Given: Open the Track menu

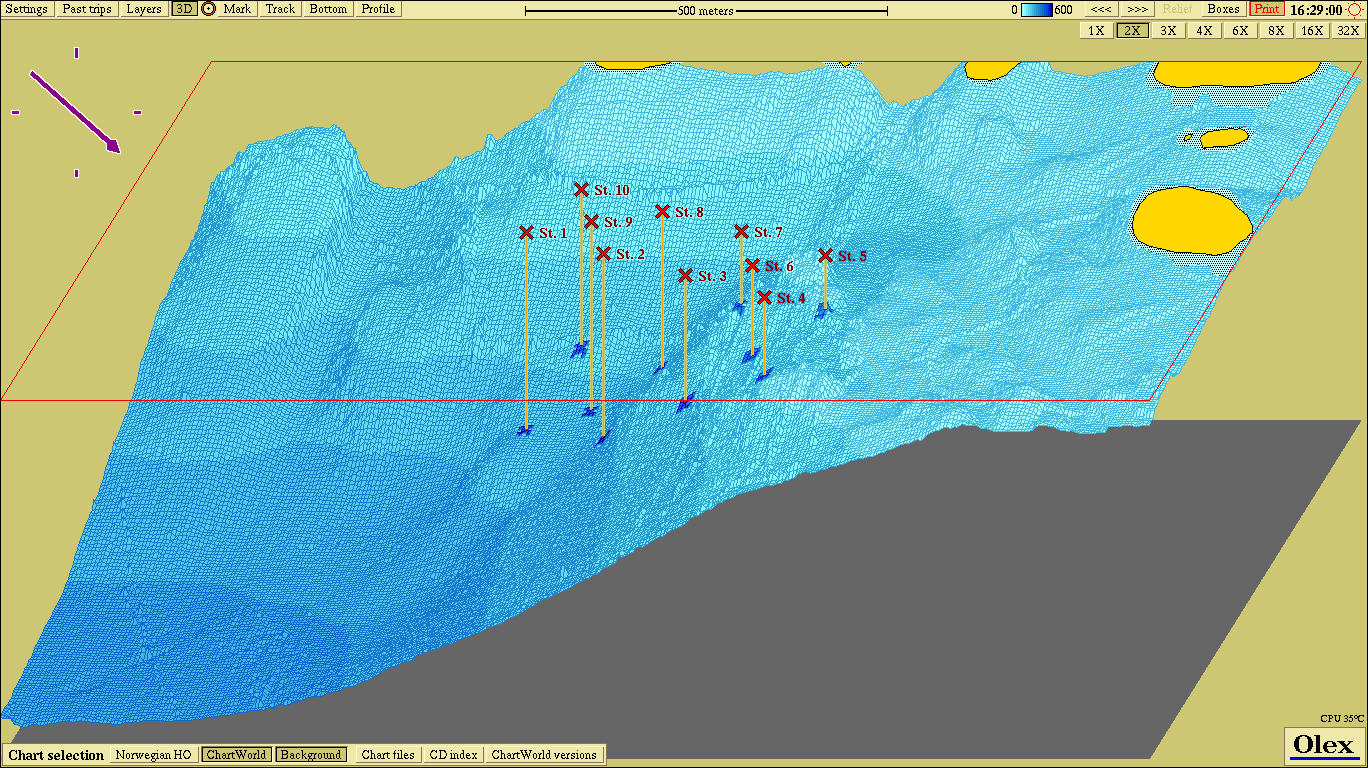Looking at the screenshot, I should coord(281,9).
